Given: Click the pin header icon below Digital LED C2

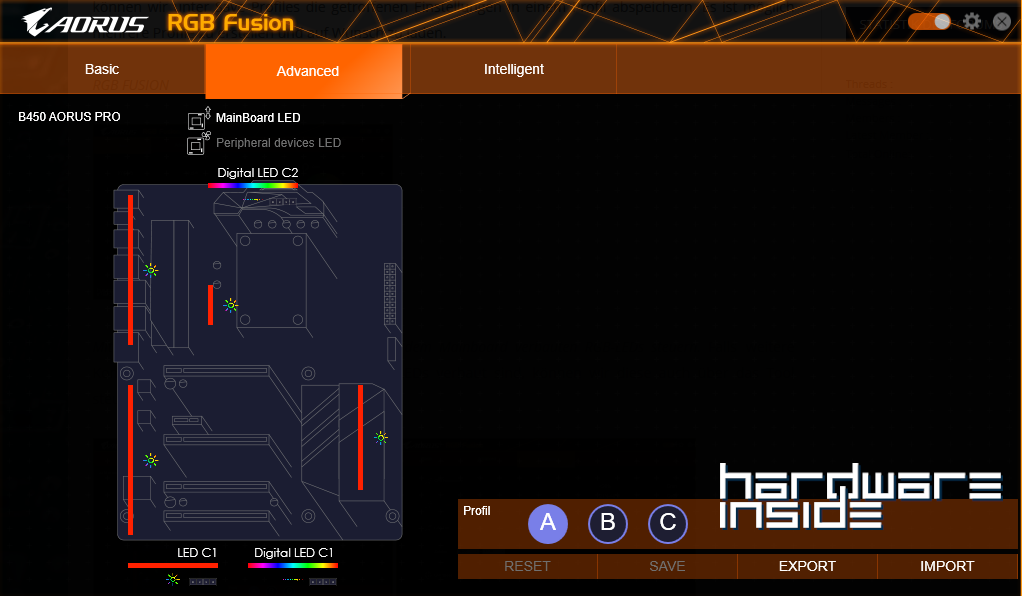Looking at the screenshot, I should pyautogui.click(x=284, y=201).
